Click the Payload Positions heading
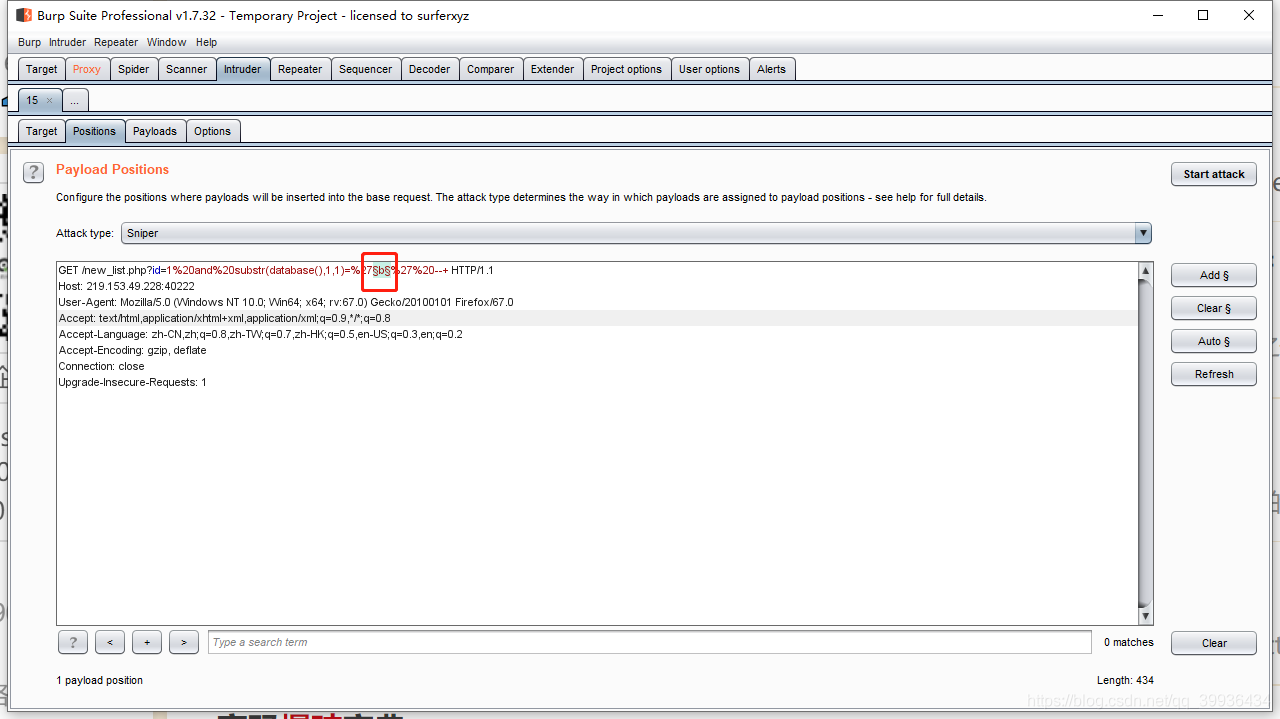 click(x=112, y=169)
